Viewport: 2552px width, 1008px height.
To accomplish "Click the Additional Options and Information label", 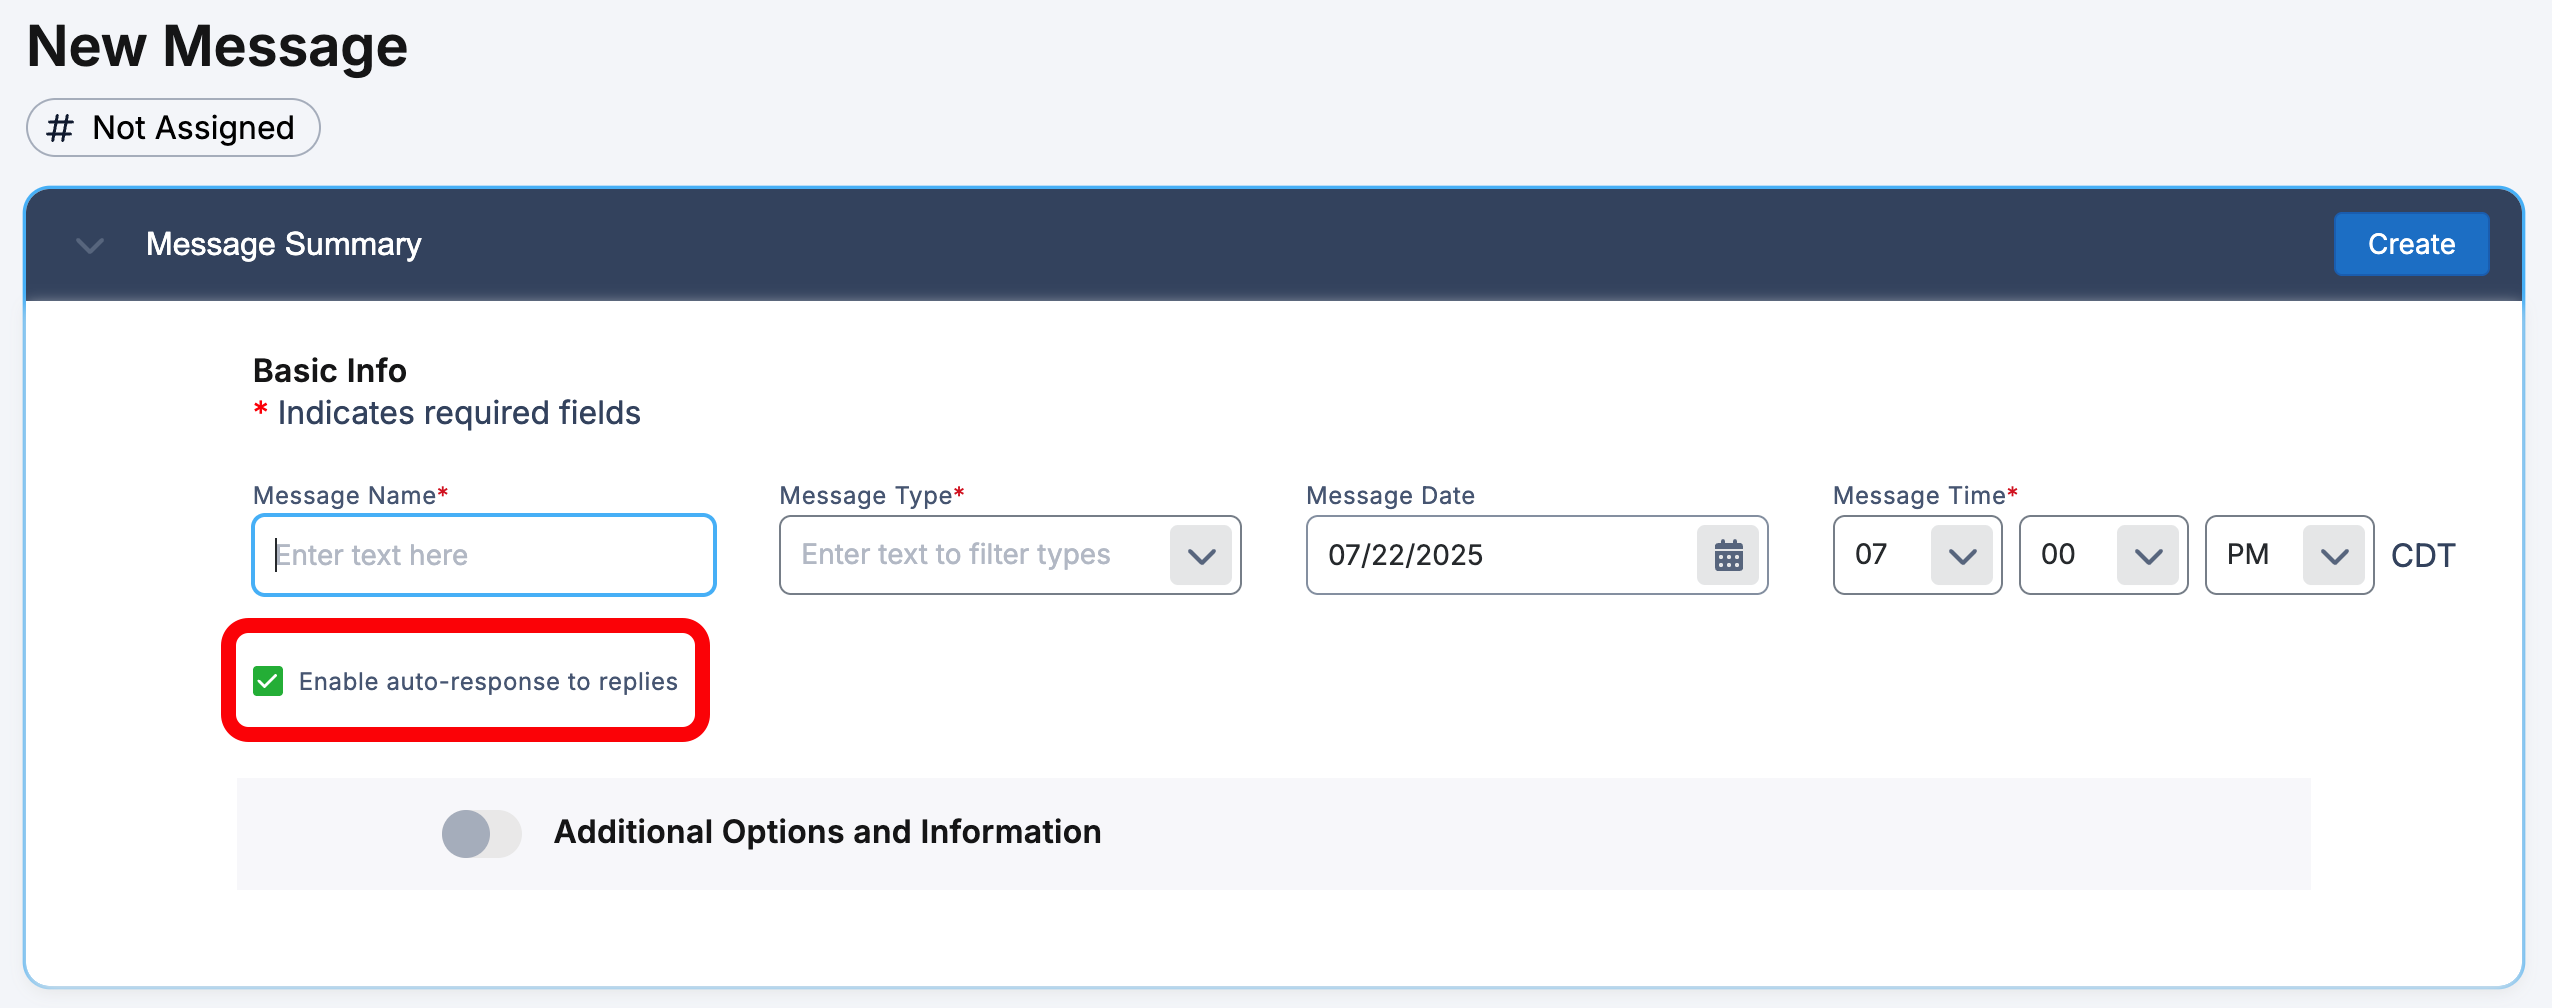I will click(x=827, y=832).
